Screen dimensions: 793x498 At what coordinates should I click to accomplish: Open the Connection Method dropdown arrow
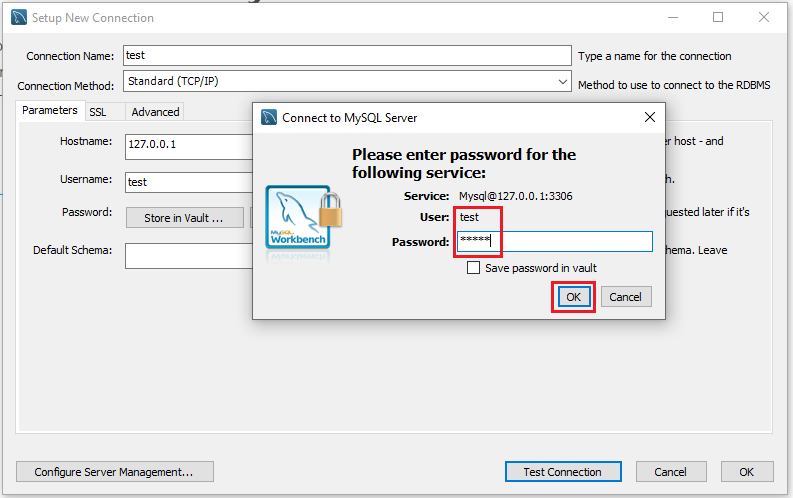[x=562, y=81]
